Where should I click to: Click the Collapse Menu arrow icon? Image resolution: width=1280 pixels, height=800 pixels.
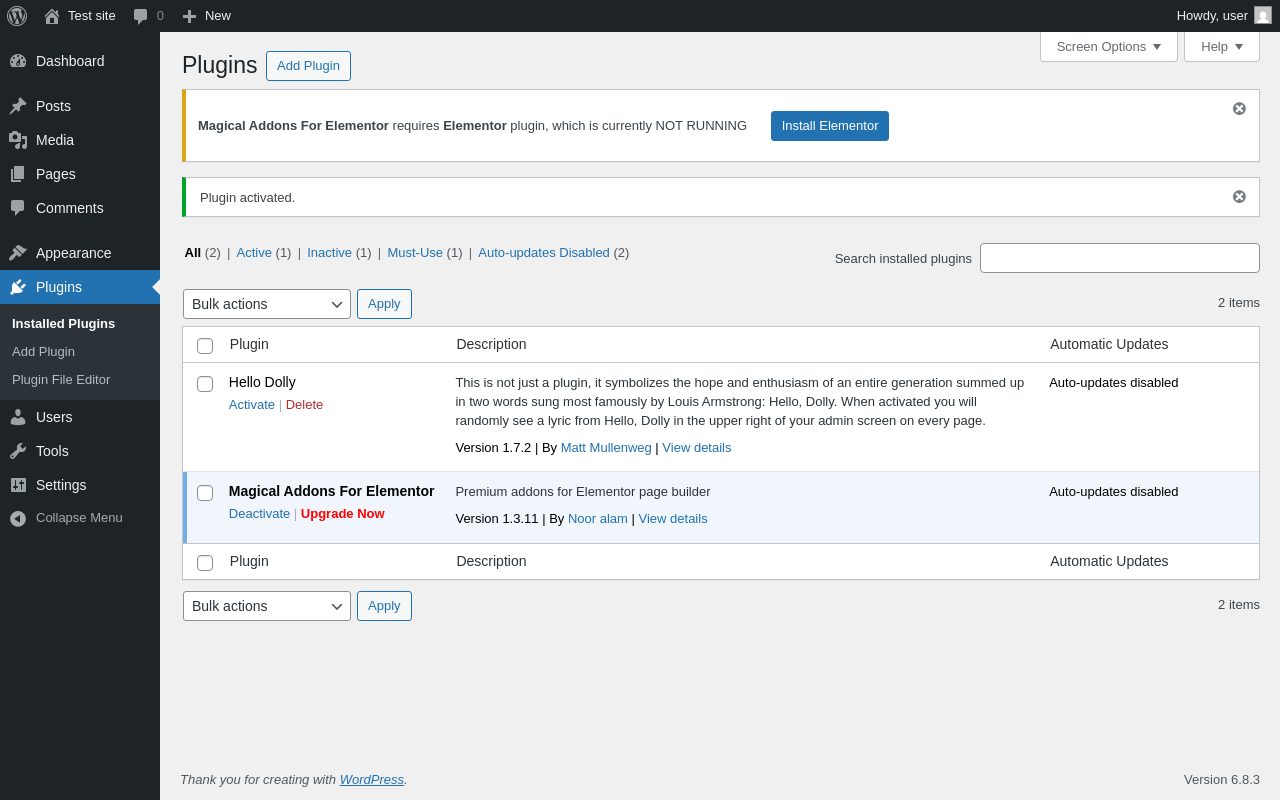coord(18,518)
